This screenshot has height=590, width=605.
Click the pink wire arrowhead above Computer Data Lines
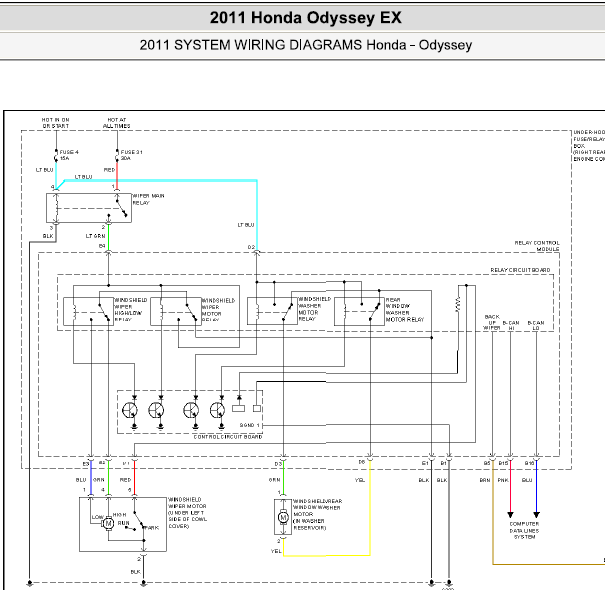pos(510,515)
